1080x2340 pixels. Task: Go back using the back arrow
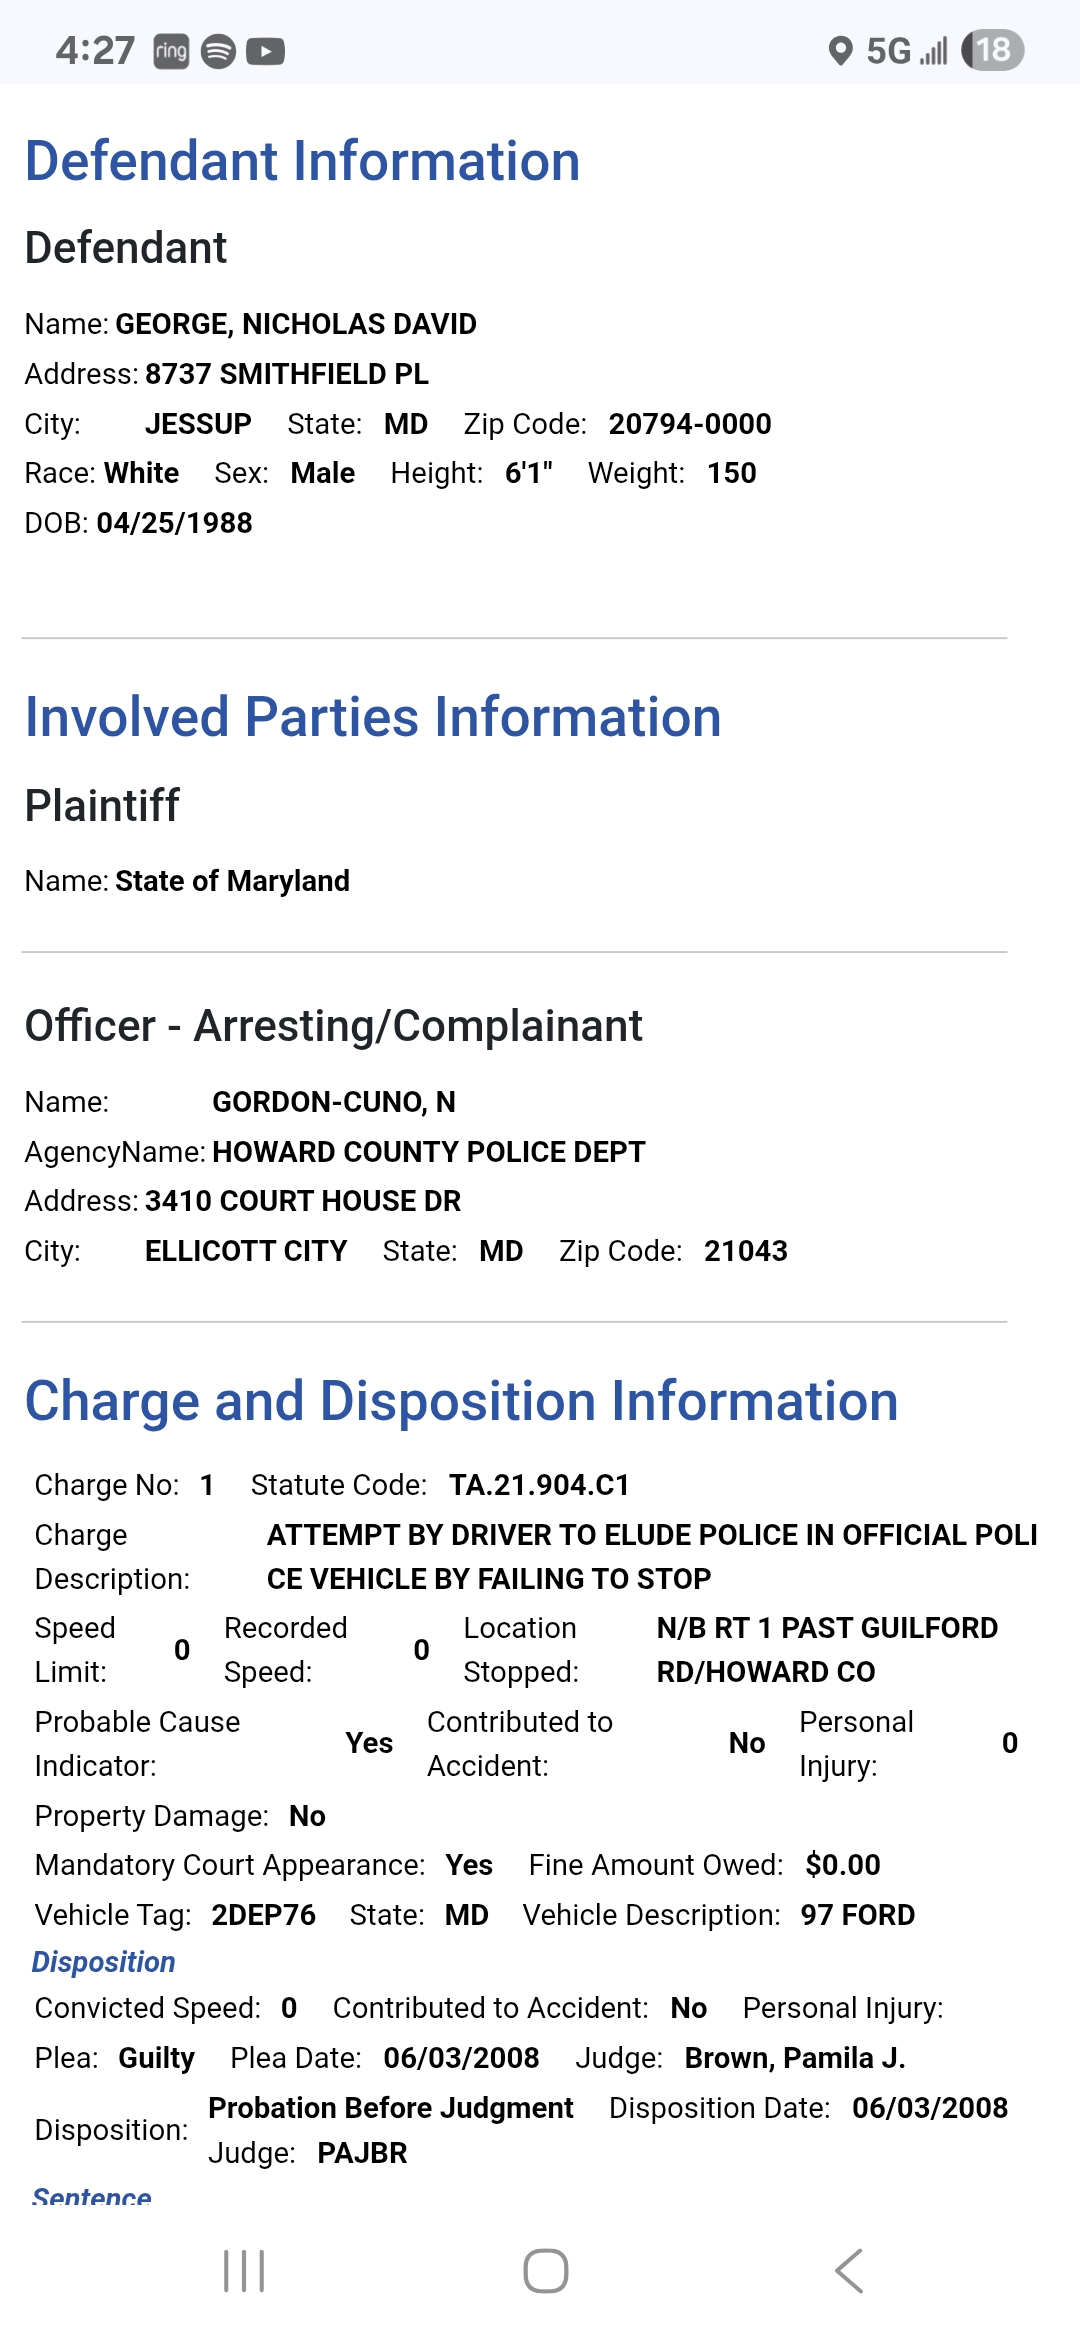[x=848, y=2270]
